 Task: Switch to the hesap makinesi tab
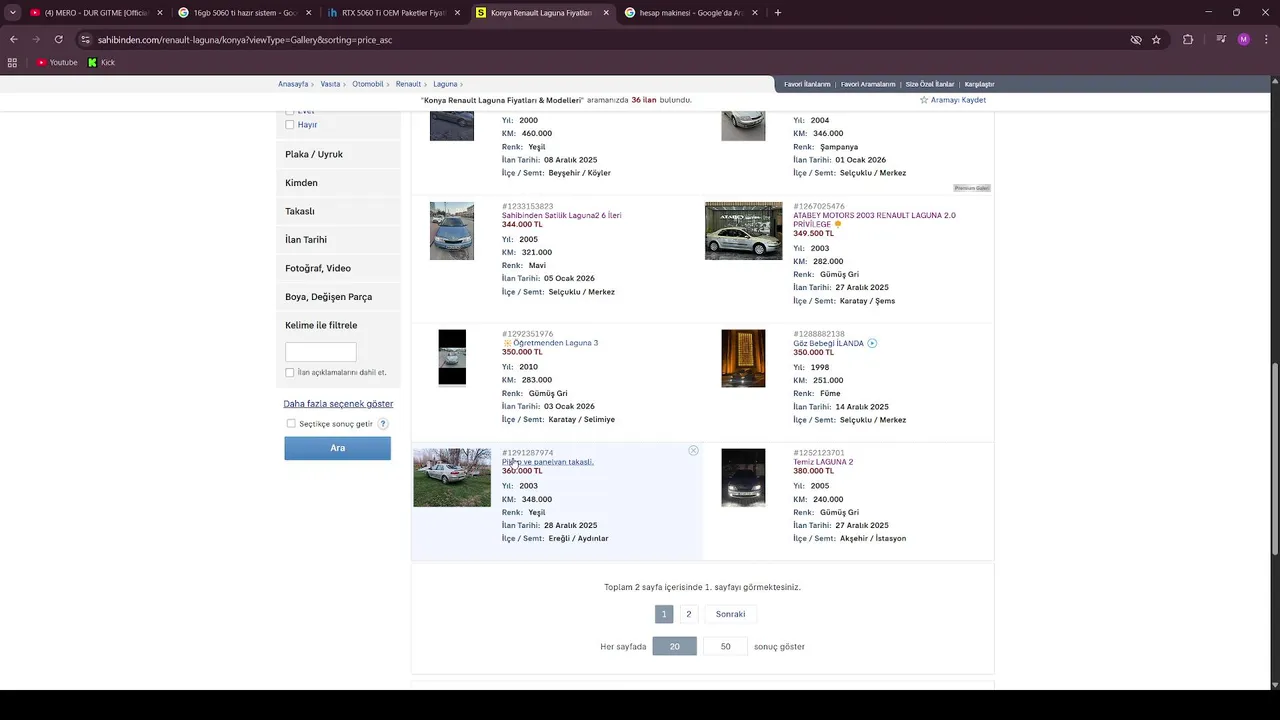(690, 13)
